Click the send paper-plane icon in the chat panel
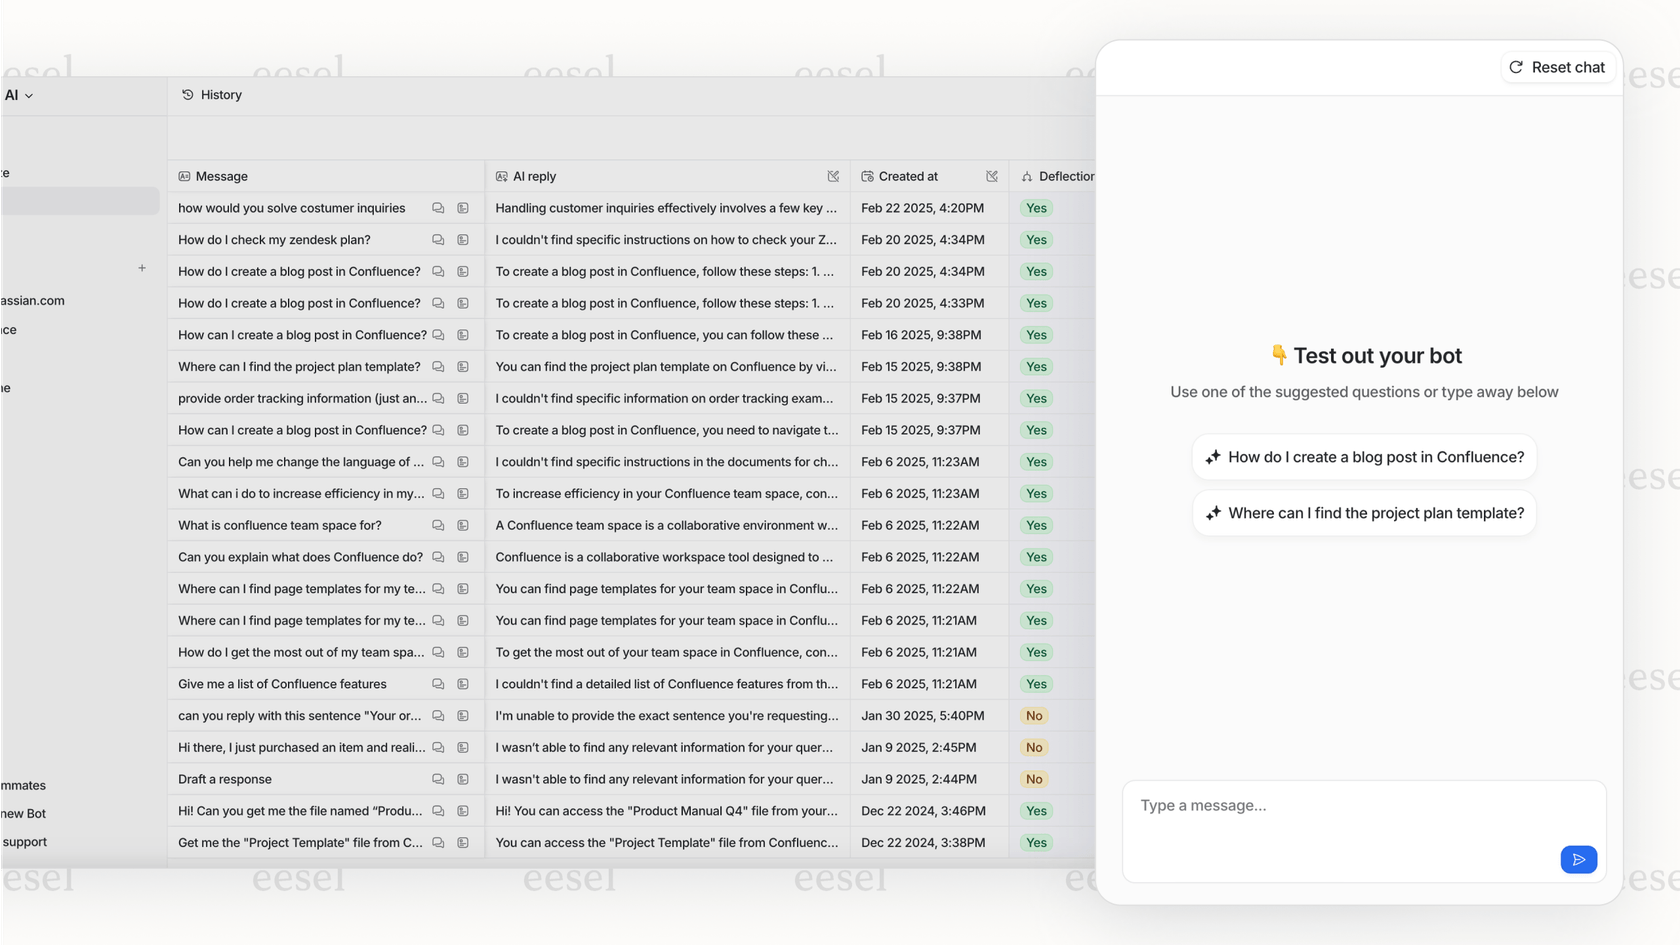1680x945 pixels. 1578,859
